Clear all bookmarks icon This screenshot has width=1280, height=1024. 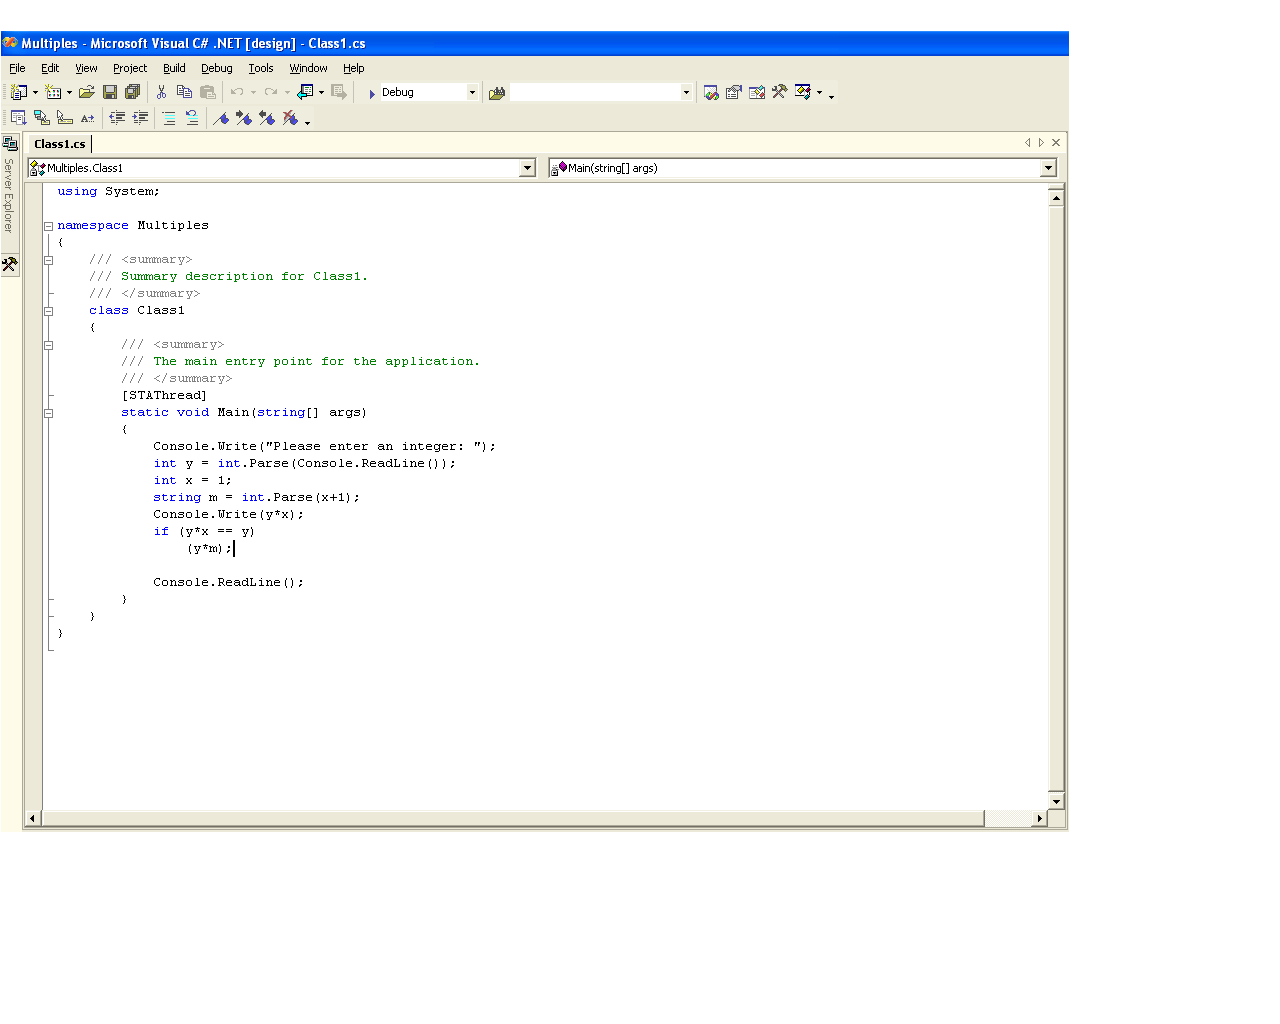(x=290, y=118)
